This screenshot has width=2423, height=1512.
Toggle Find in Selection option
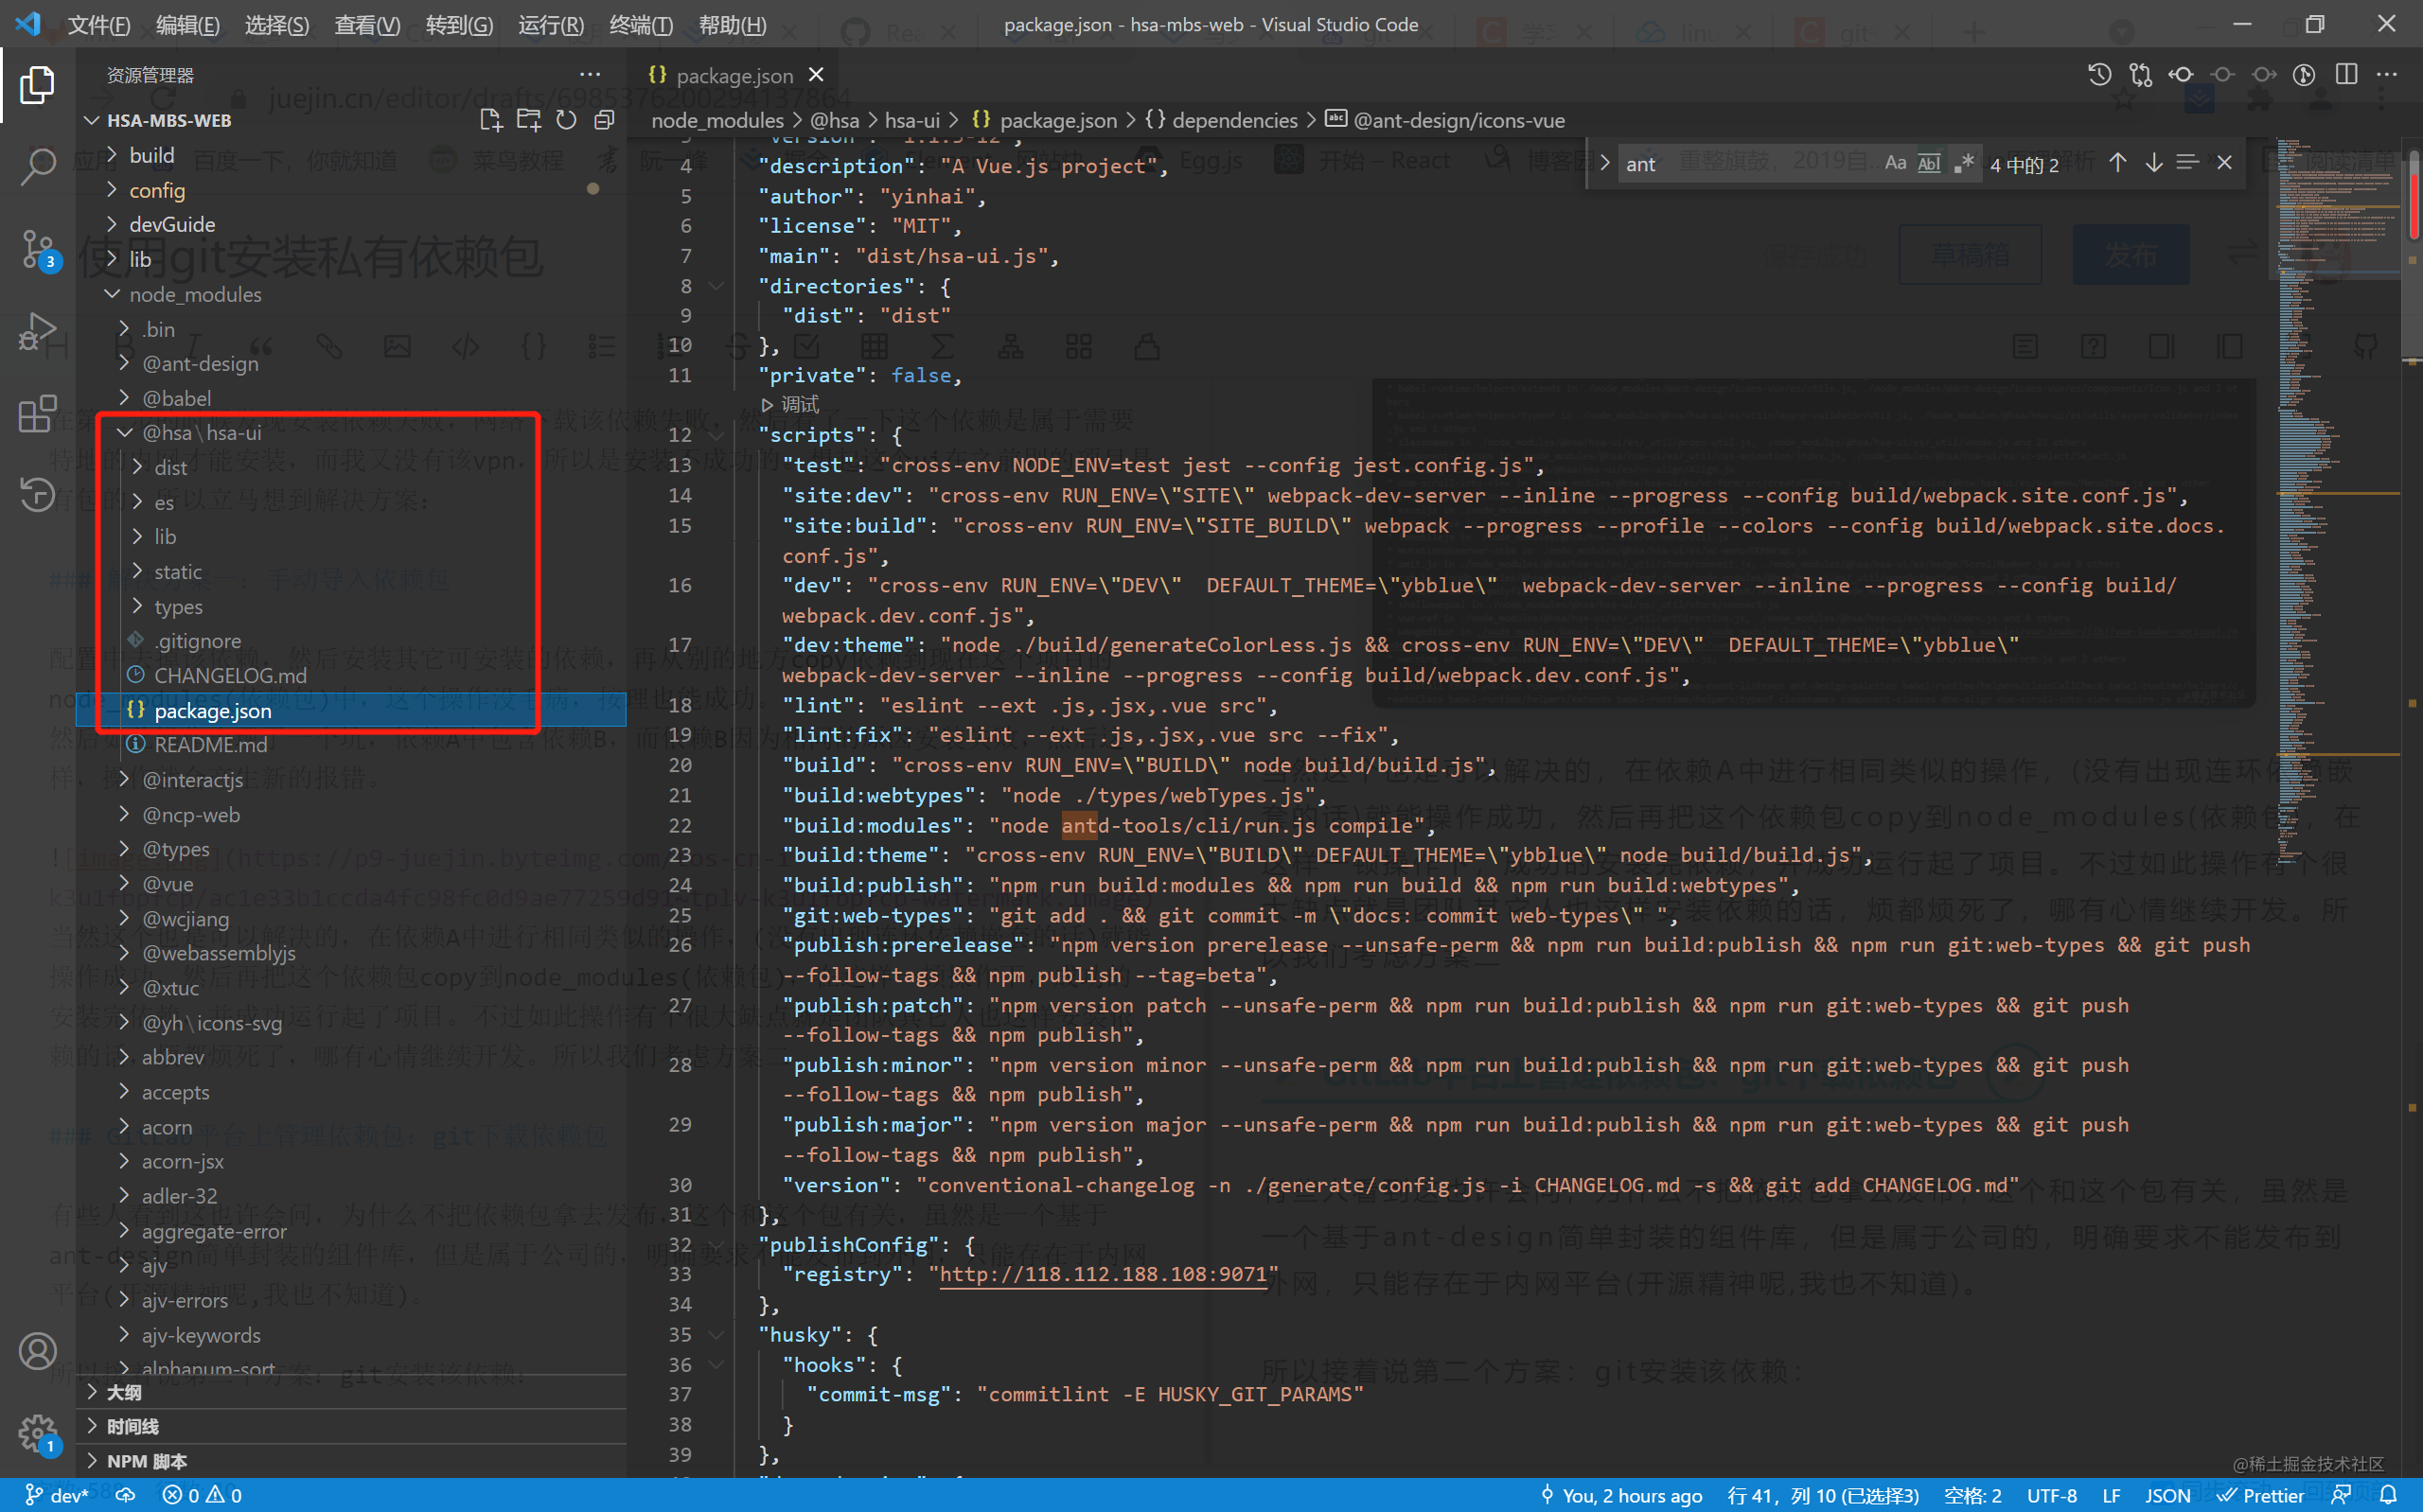click(2187, 163)
